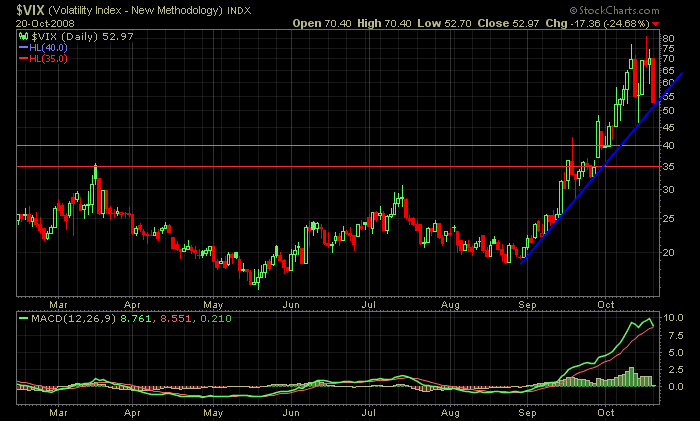Click the histogram value 0.210
This screenshot has width=700, height=421.
click(216, 319)
